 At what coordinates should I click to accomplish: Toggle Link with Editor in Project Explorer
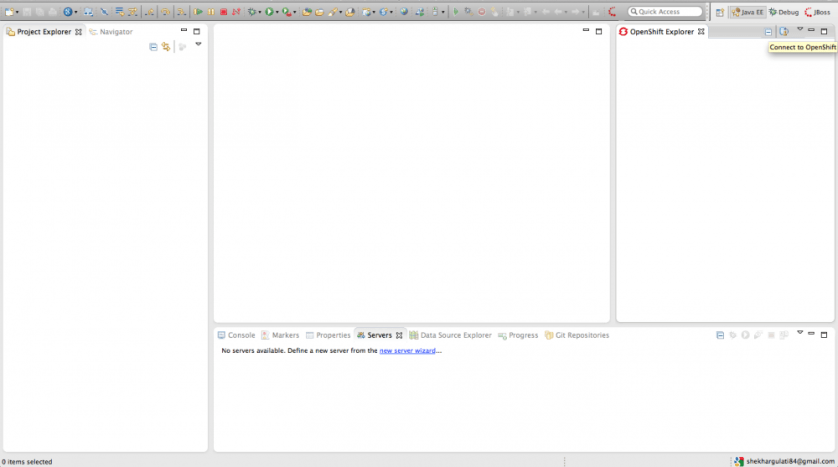[166, 47]
